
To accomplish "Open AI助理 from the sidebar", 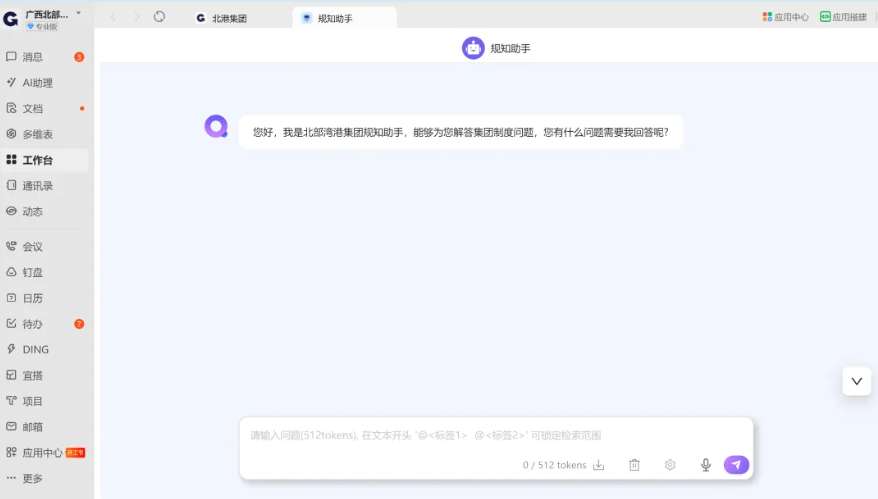I will pos(37,83).
